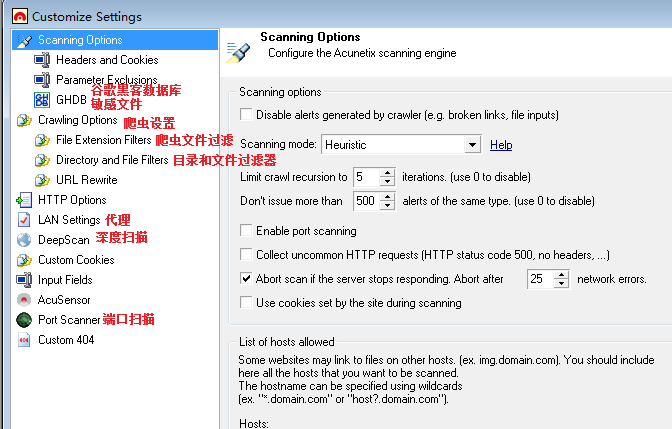Decrease network errors abort count
This screenshot has height=429, width=672.
(561, 283)
